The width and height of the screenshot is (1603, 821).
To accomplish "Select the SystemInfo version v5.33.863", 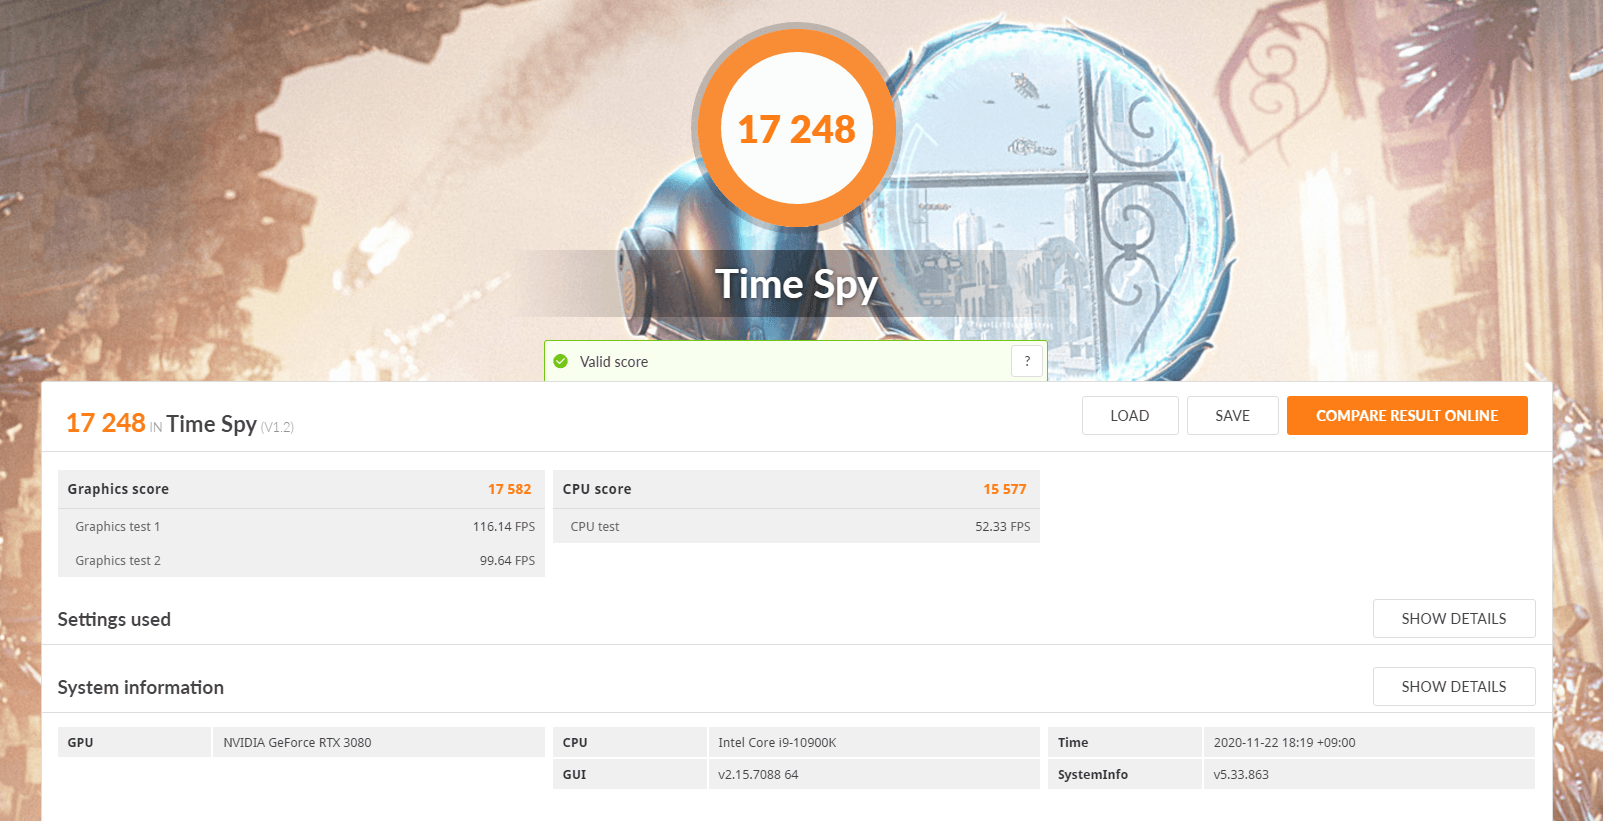I will [1241, 775].
